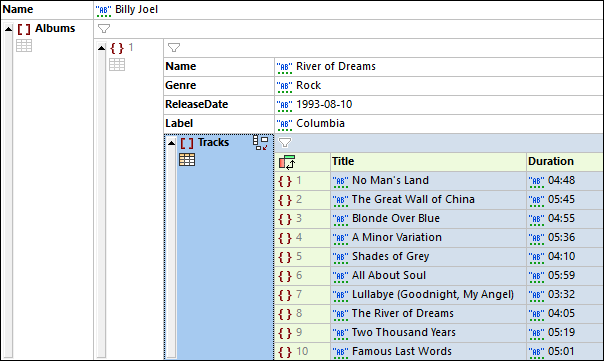This screenshot has height=361, width=604.
Task: Click the tree view icon beside Tracks
Action: coord(260,143)
